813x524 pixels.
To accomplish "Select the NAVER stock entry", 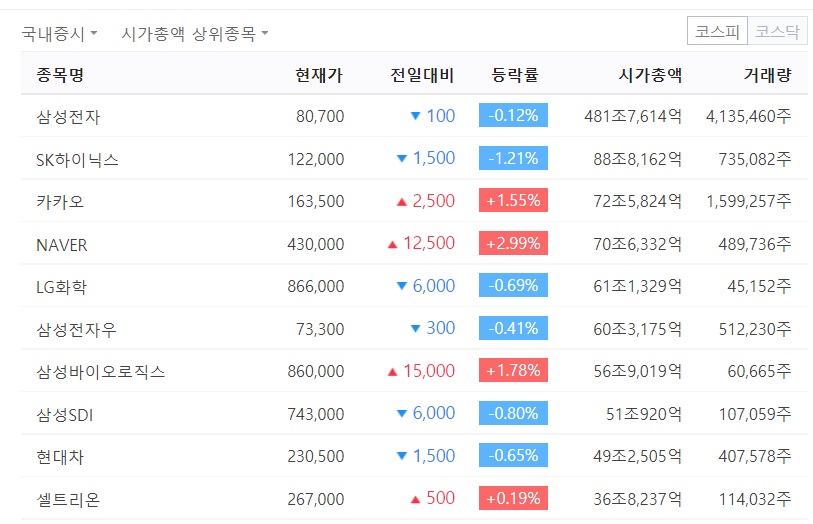I will 62,244.
